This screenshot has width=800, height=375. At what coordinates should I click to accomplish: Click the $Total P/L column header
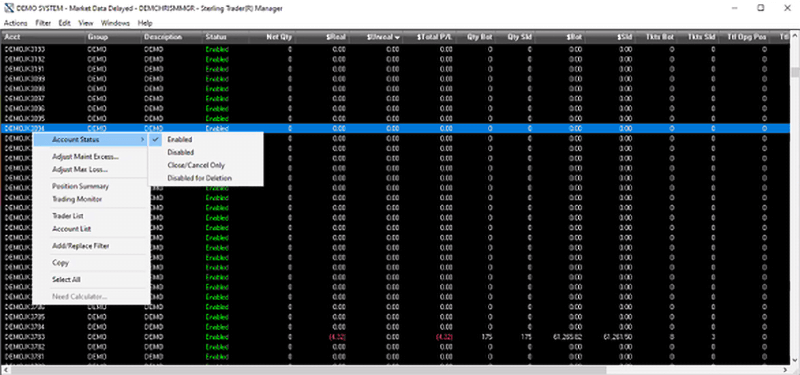point(430,37)
